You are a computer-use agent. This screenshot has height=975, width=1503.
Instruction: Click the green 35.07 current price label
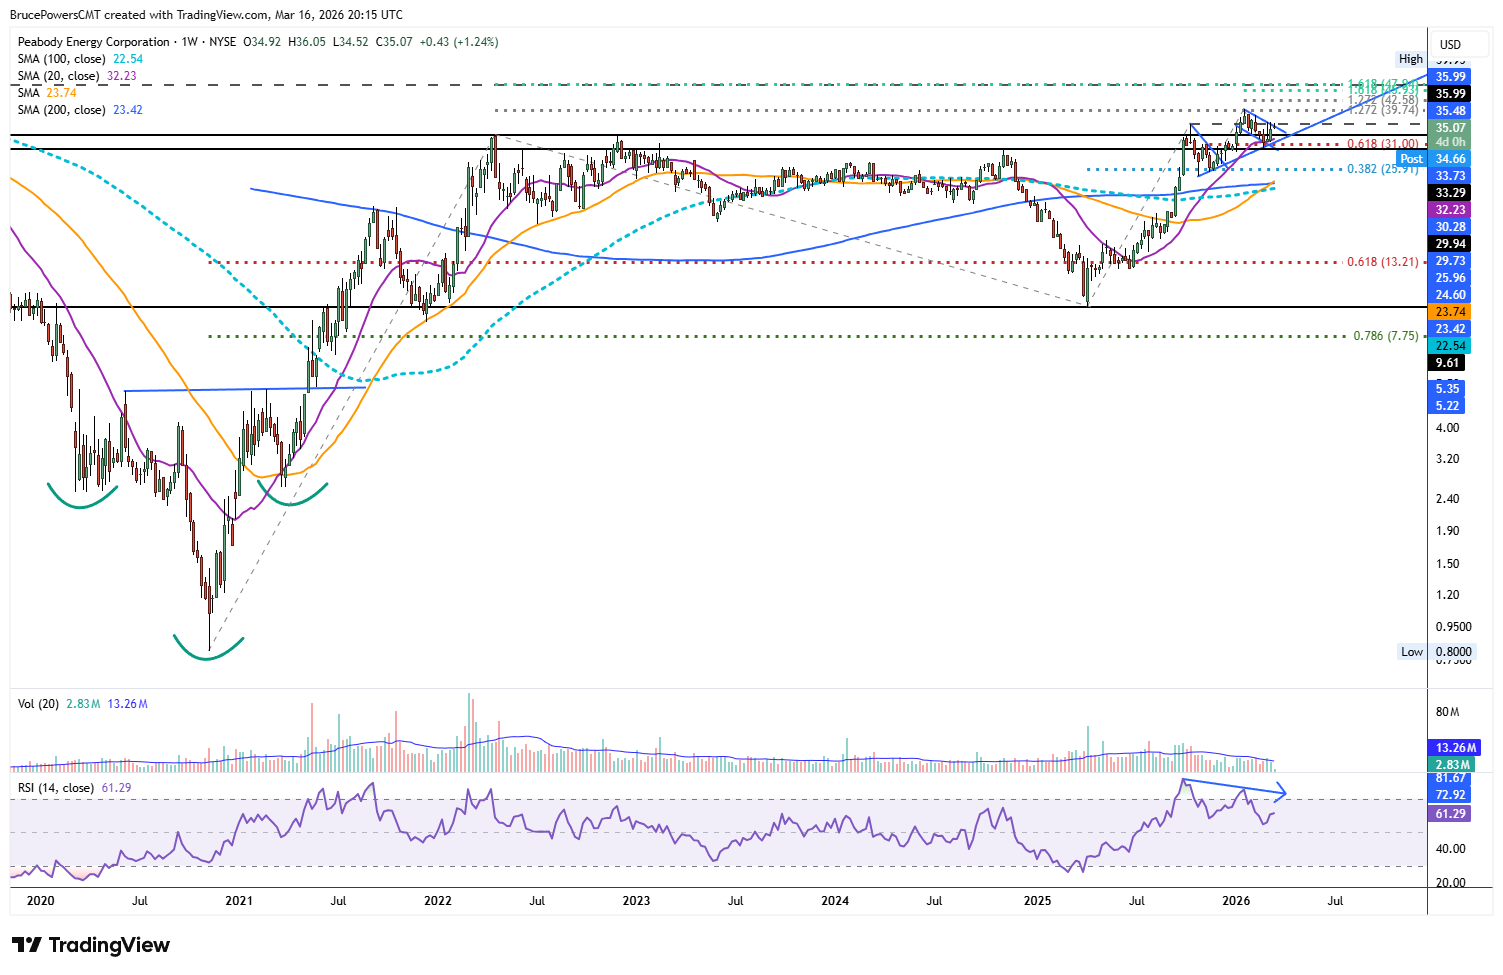[1450, 128]
